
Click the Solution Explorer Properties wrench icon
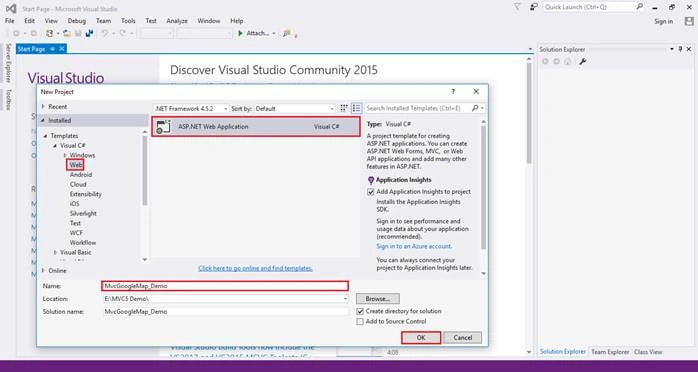click(x=582, y=62)
